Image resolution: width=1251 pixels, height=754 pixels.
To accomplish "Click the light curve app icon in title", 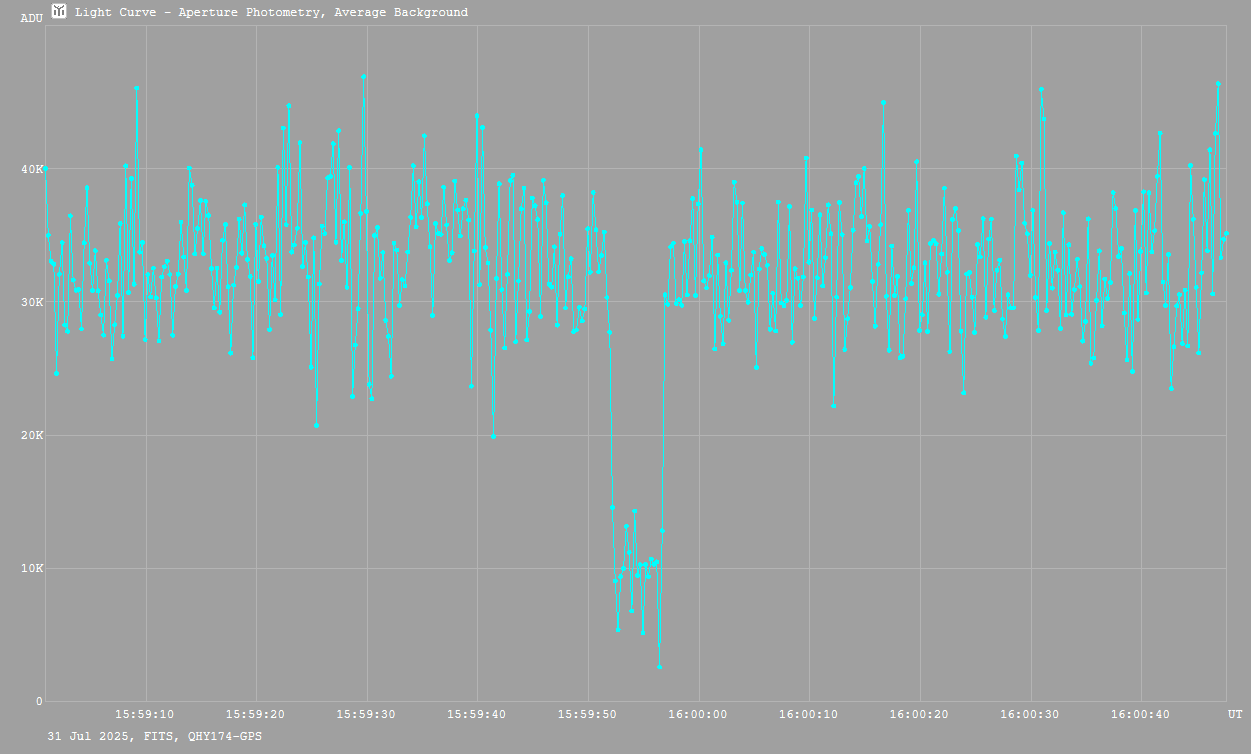I will (x=59, y=11).
